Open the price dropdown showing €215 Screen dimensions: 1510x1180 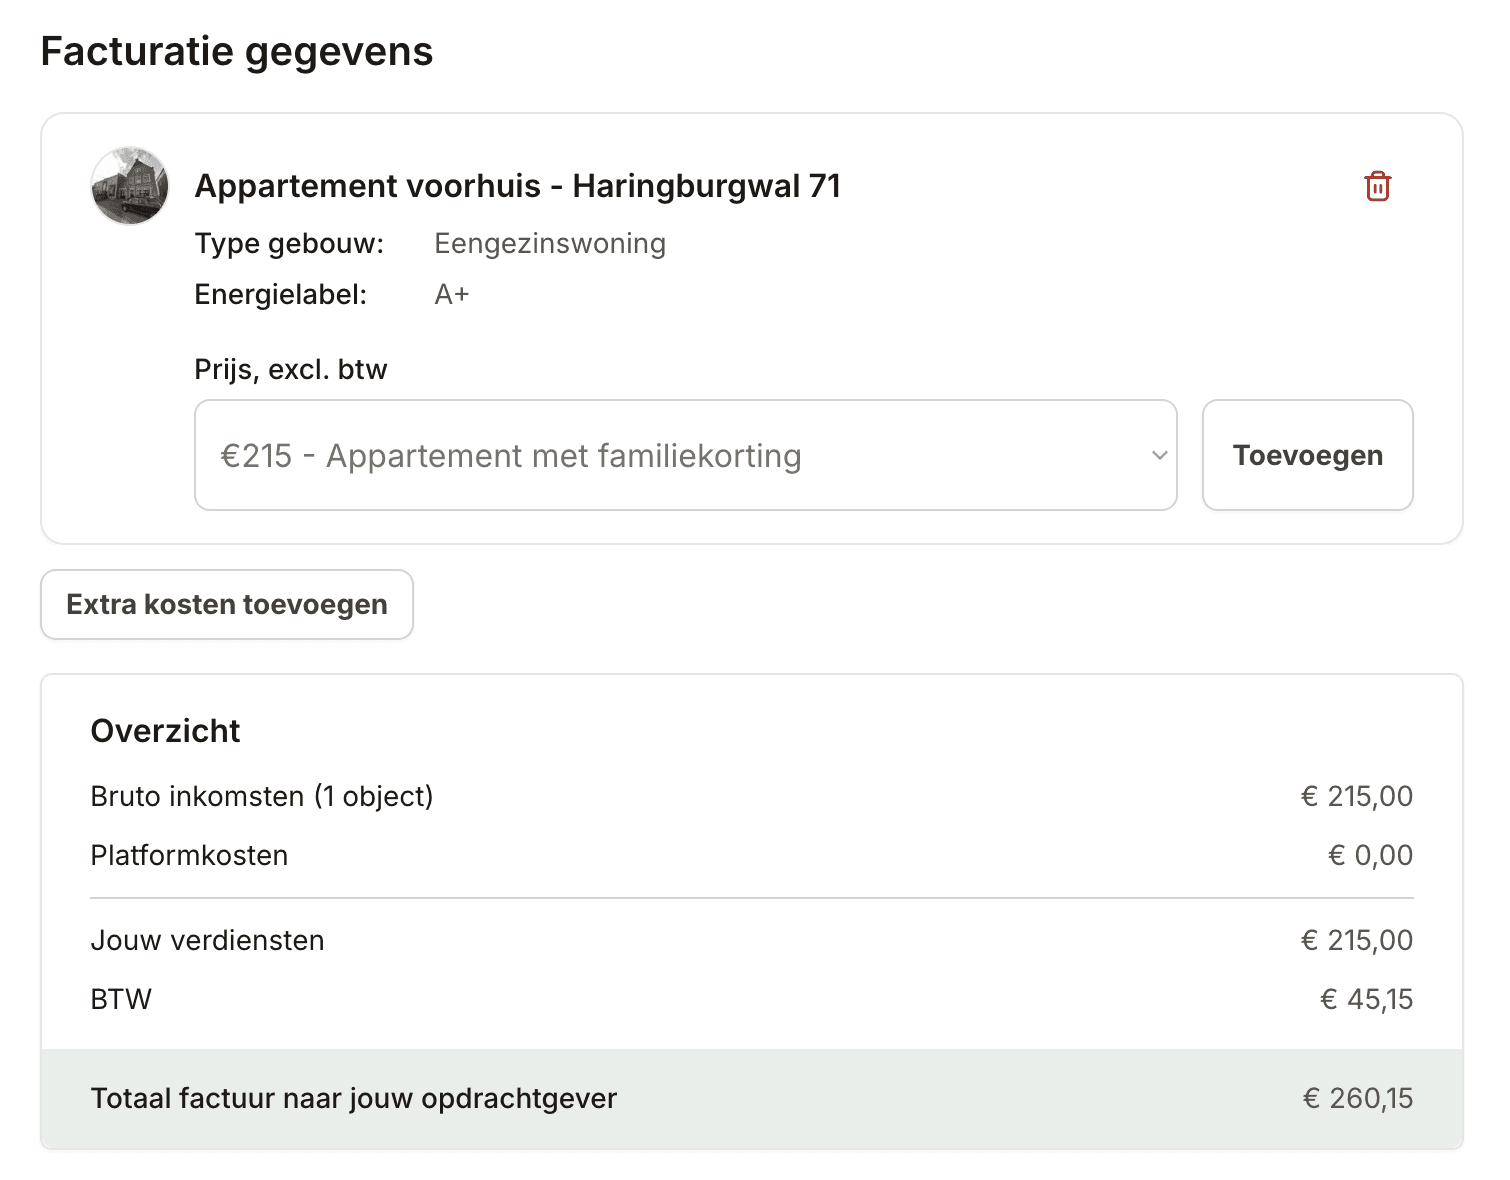(x=685, y=455)
